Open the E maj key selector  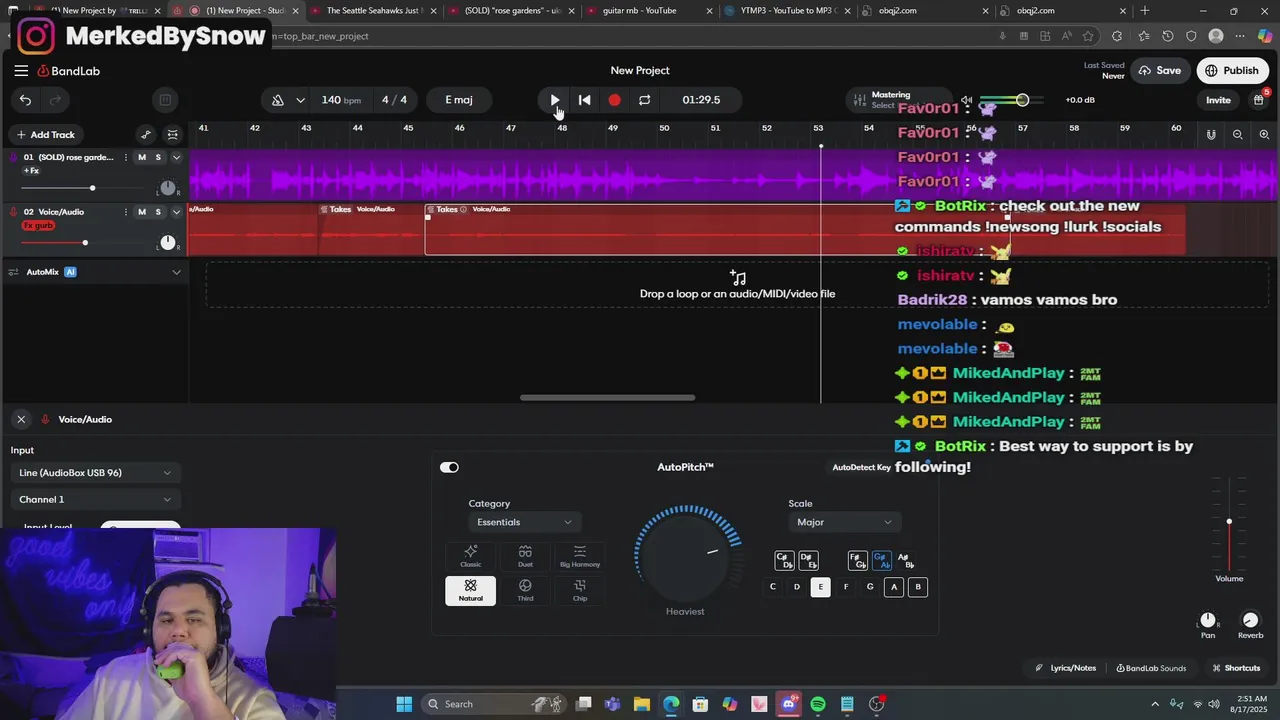[x=459, y=100]
